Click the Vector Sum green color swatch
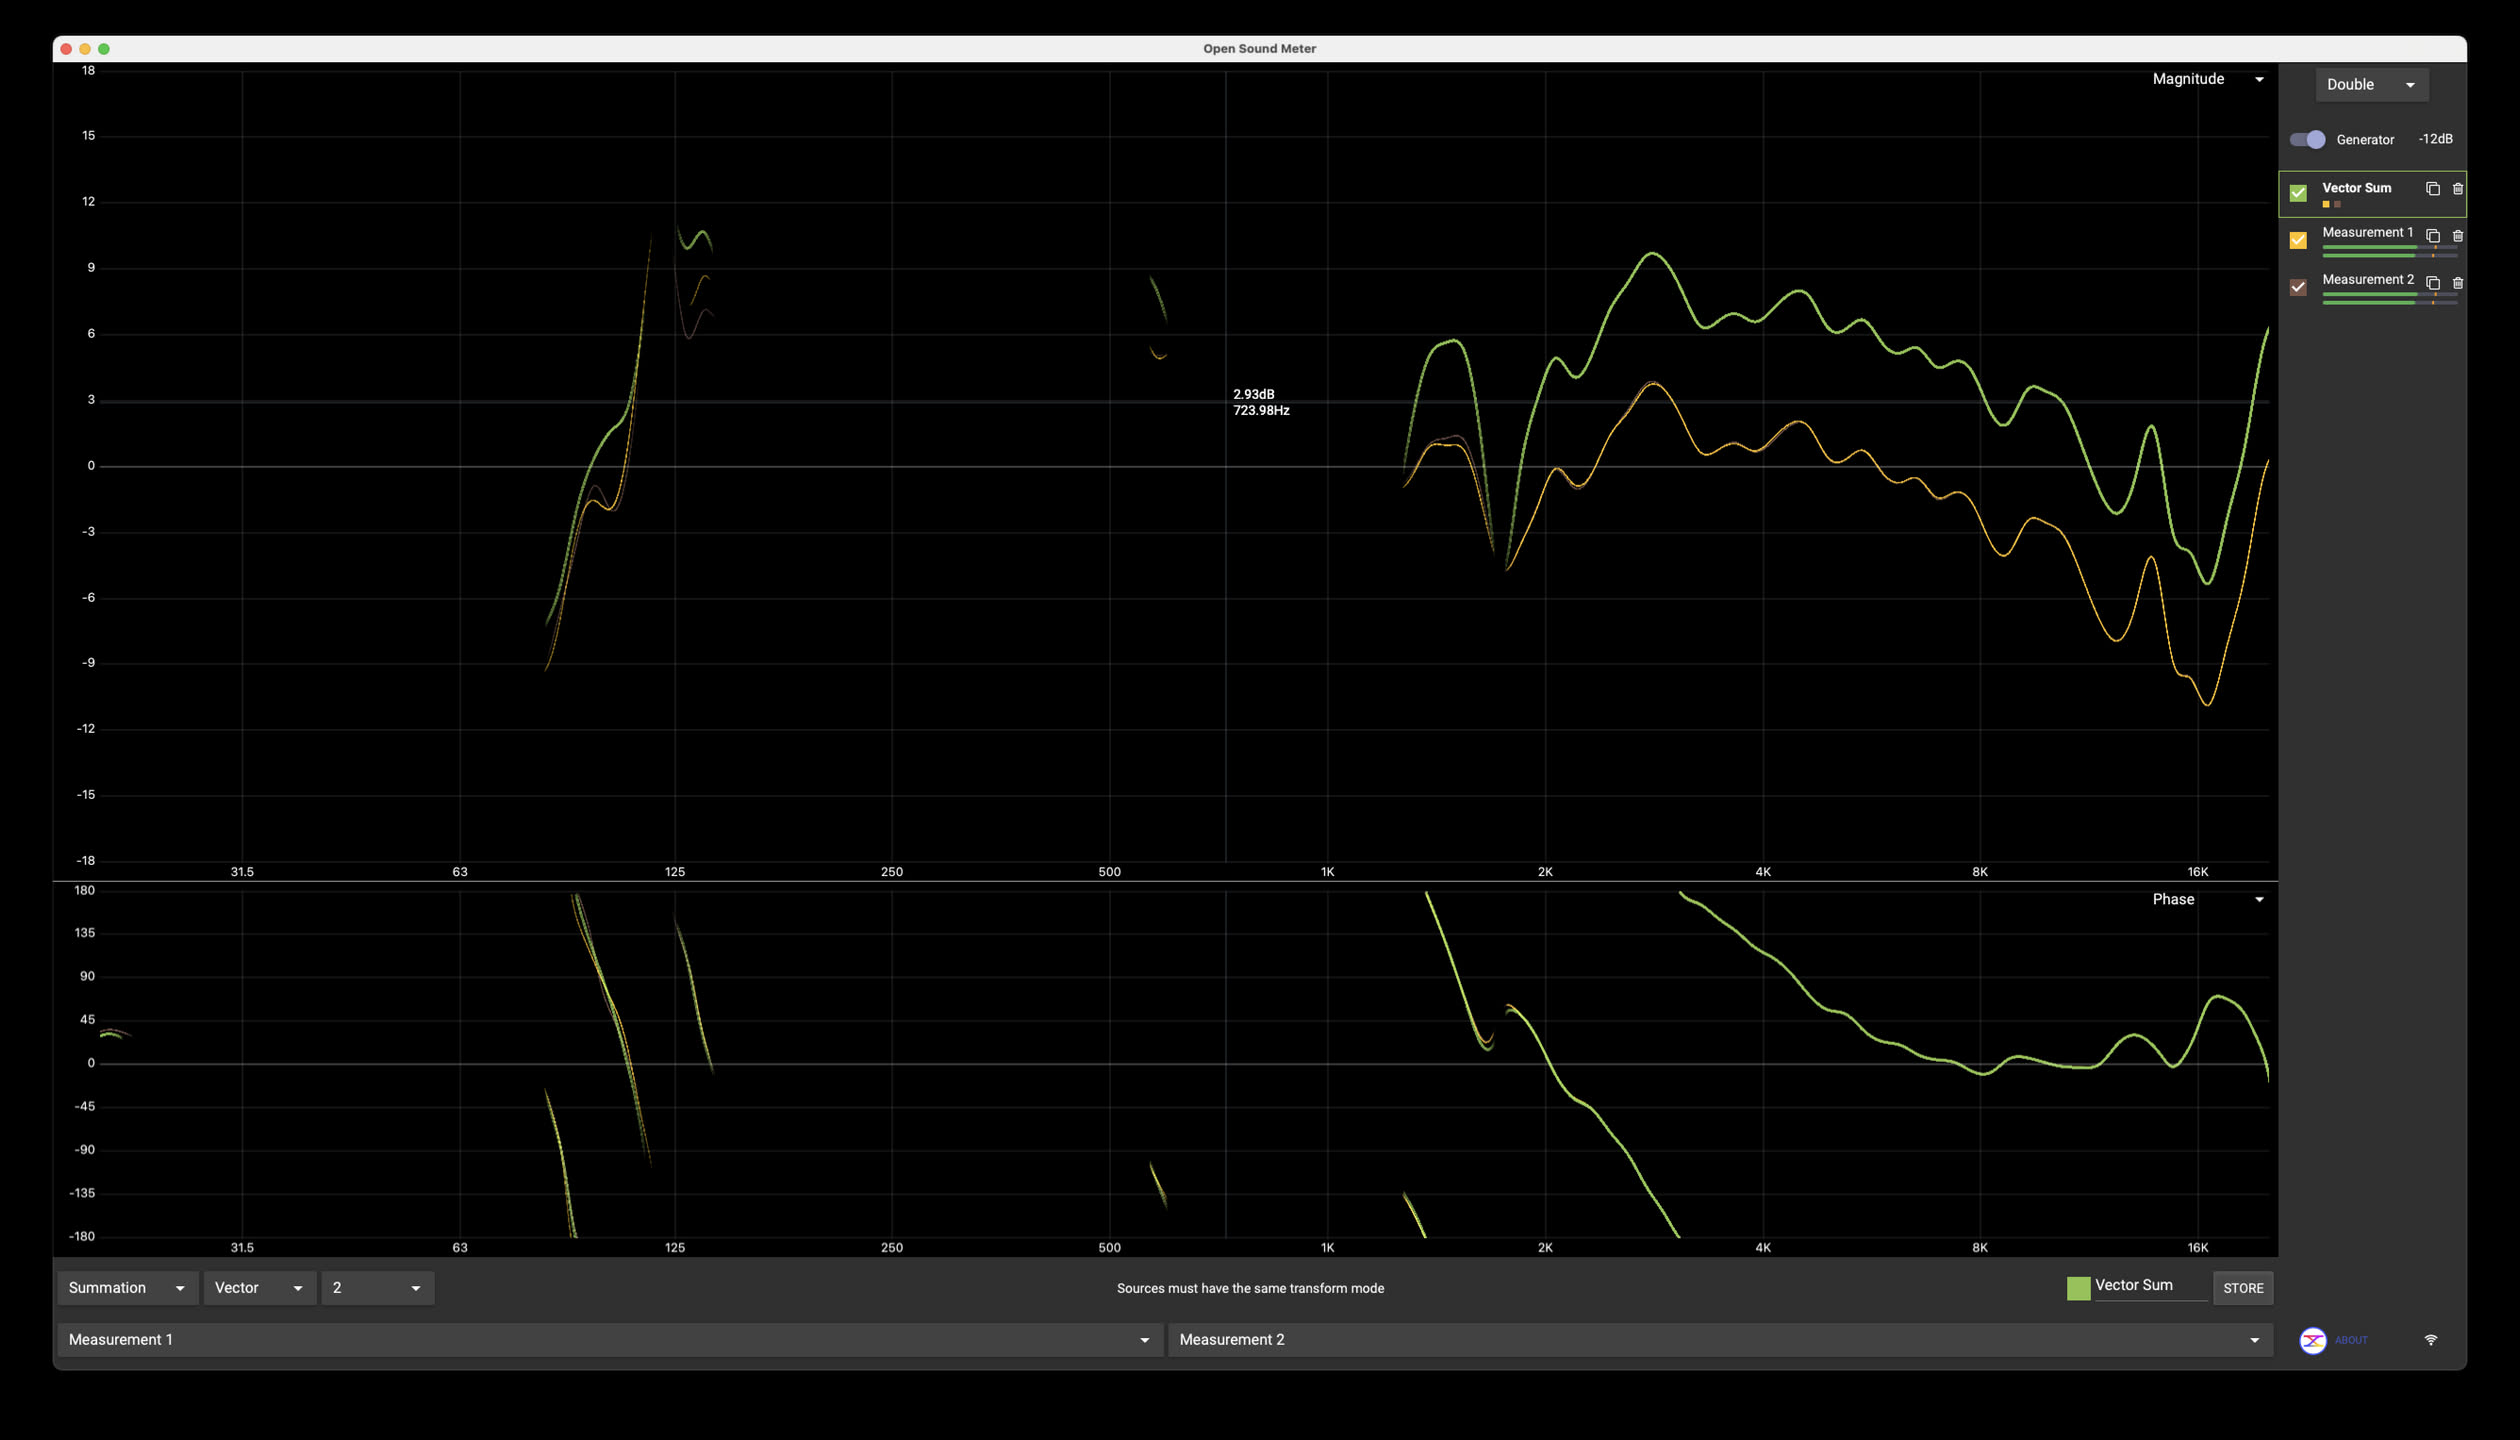The height and width of the screenshot is (1440, 2520). pyautogui.click(x=2078, y=1288)
